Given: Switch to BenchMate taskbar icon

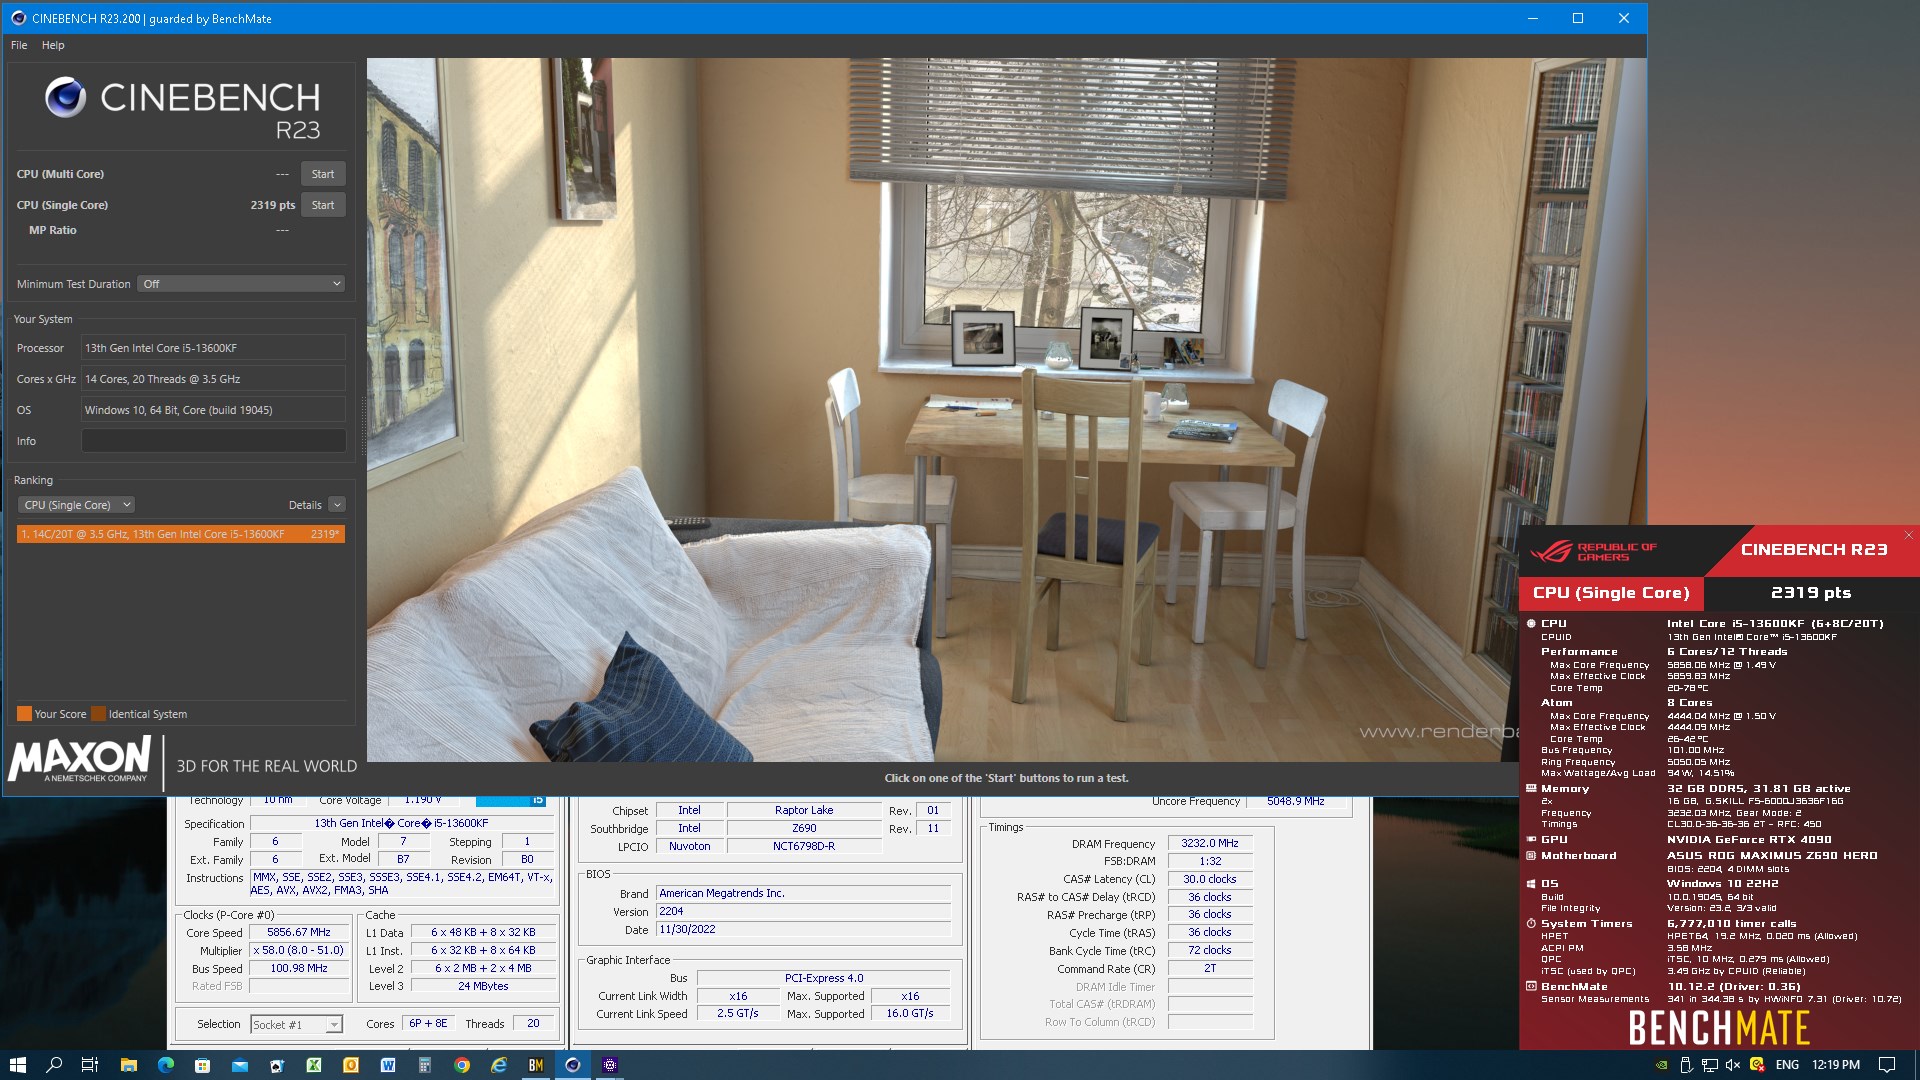Looking at the screenshot, I should [x=536, y=1065].
